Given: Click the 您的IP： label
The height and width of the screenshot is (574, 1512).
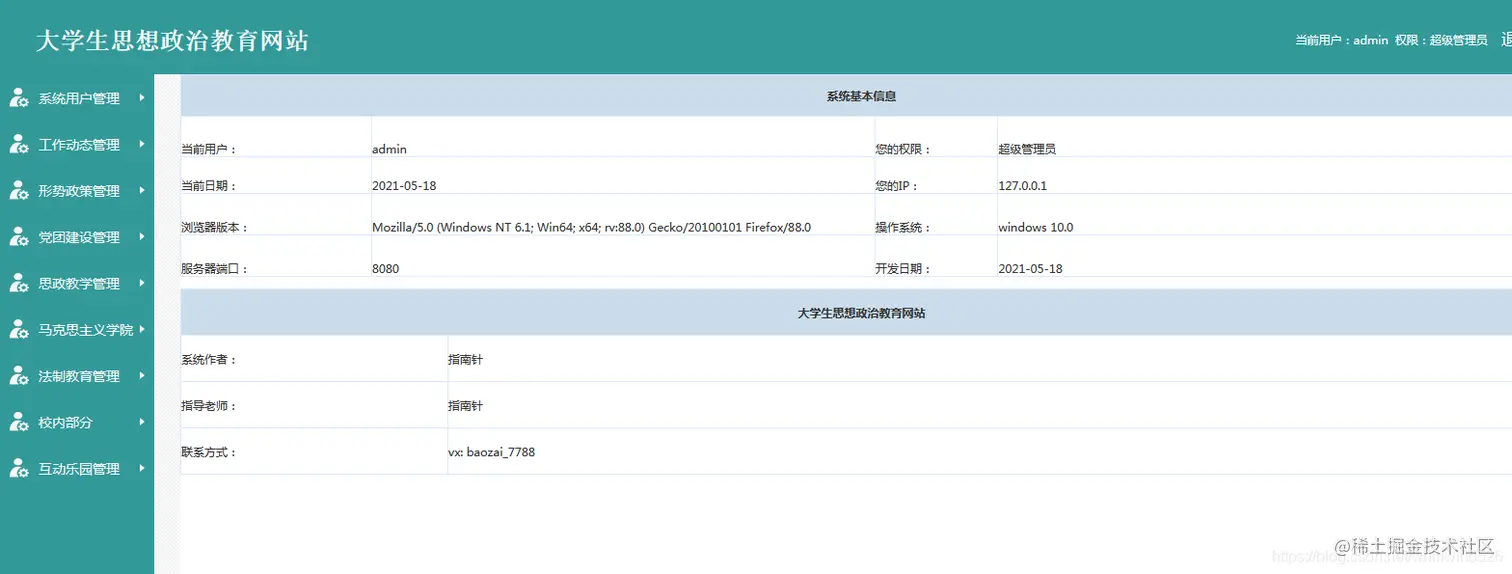Looking at the screenshot, I should [x=896, y=186].
